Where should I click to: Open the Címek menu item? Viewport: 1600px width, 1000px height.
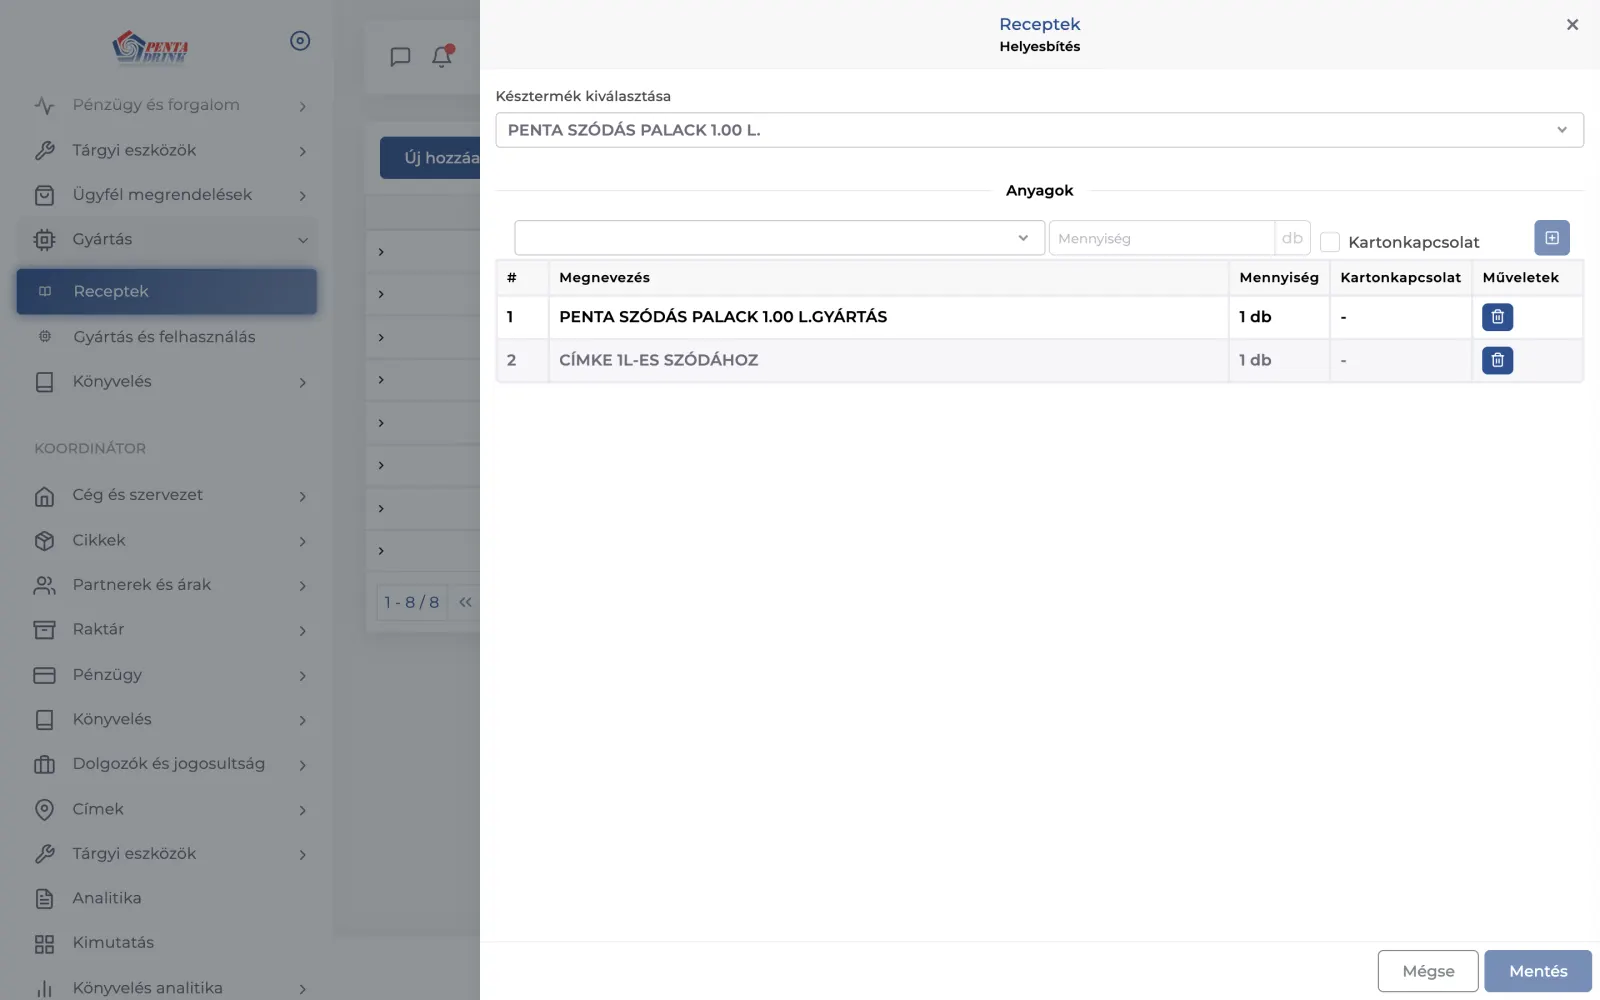click(167, 809)
